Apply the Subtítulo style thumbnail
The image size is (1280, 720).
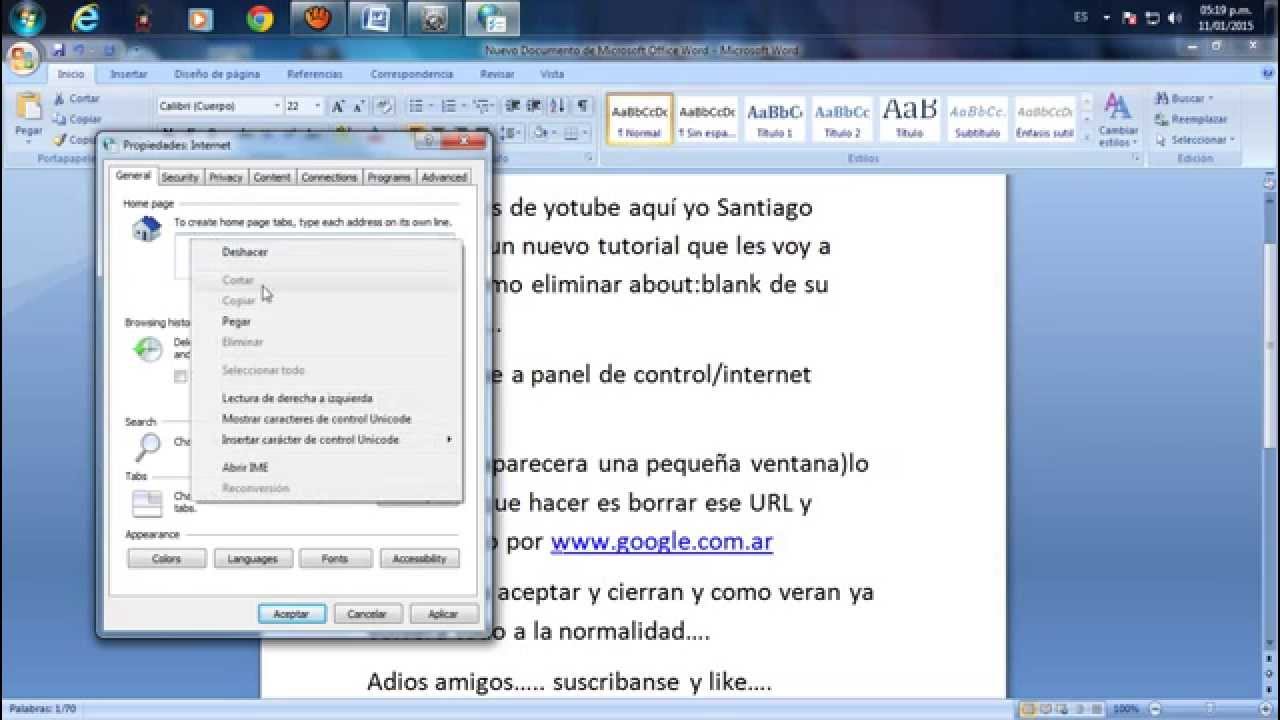977,119
